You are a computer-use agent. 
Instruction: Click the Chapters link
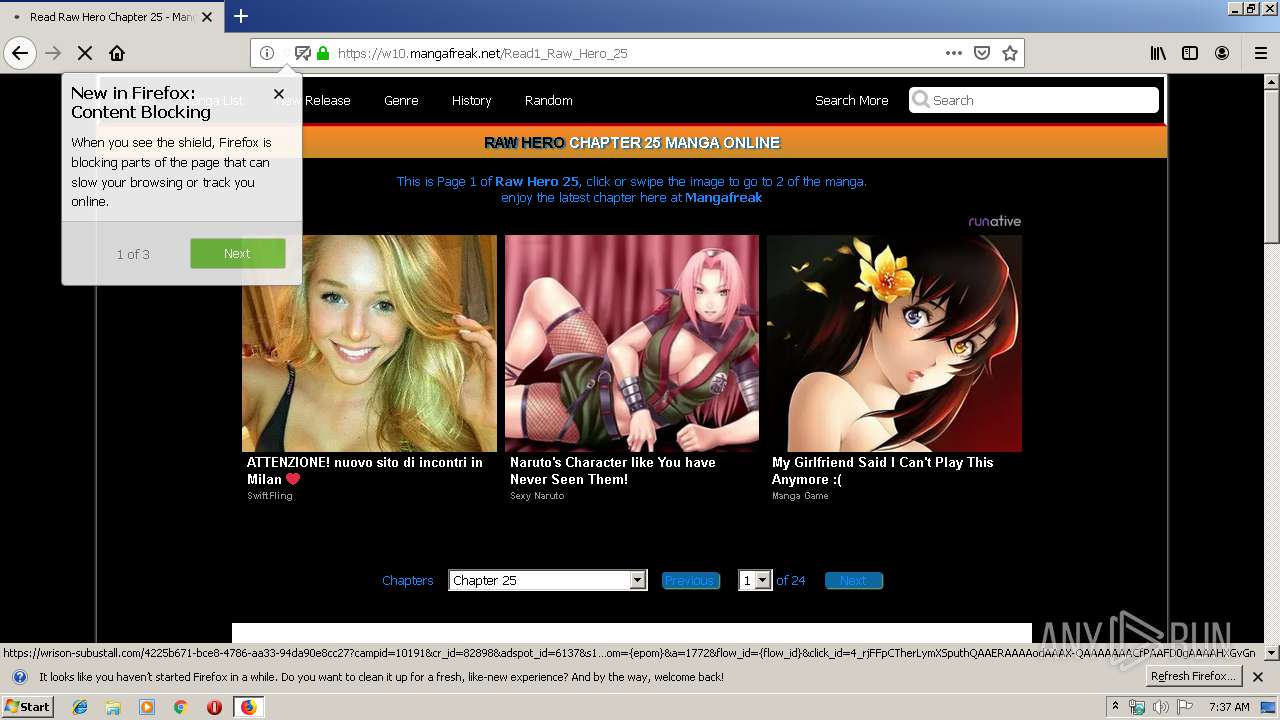tap(407, 580)
